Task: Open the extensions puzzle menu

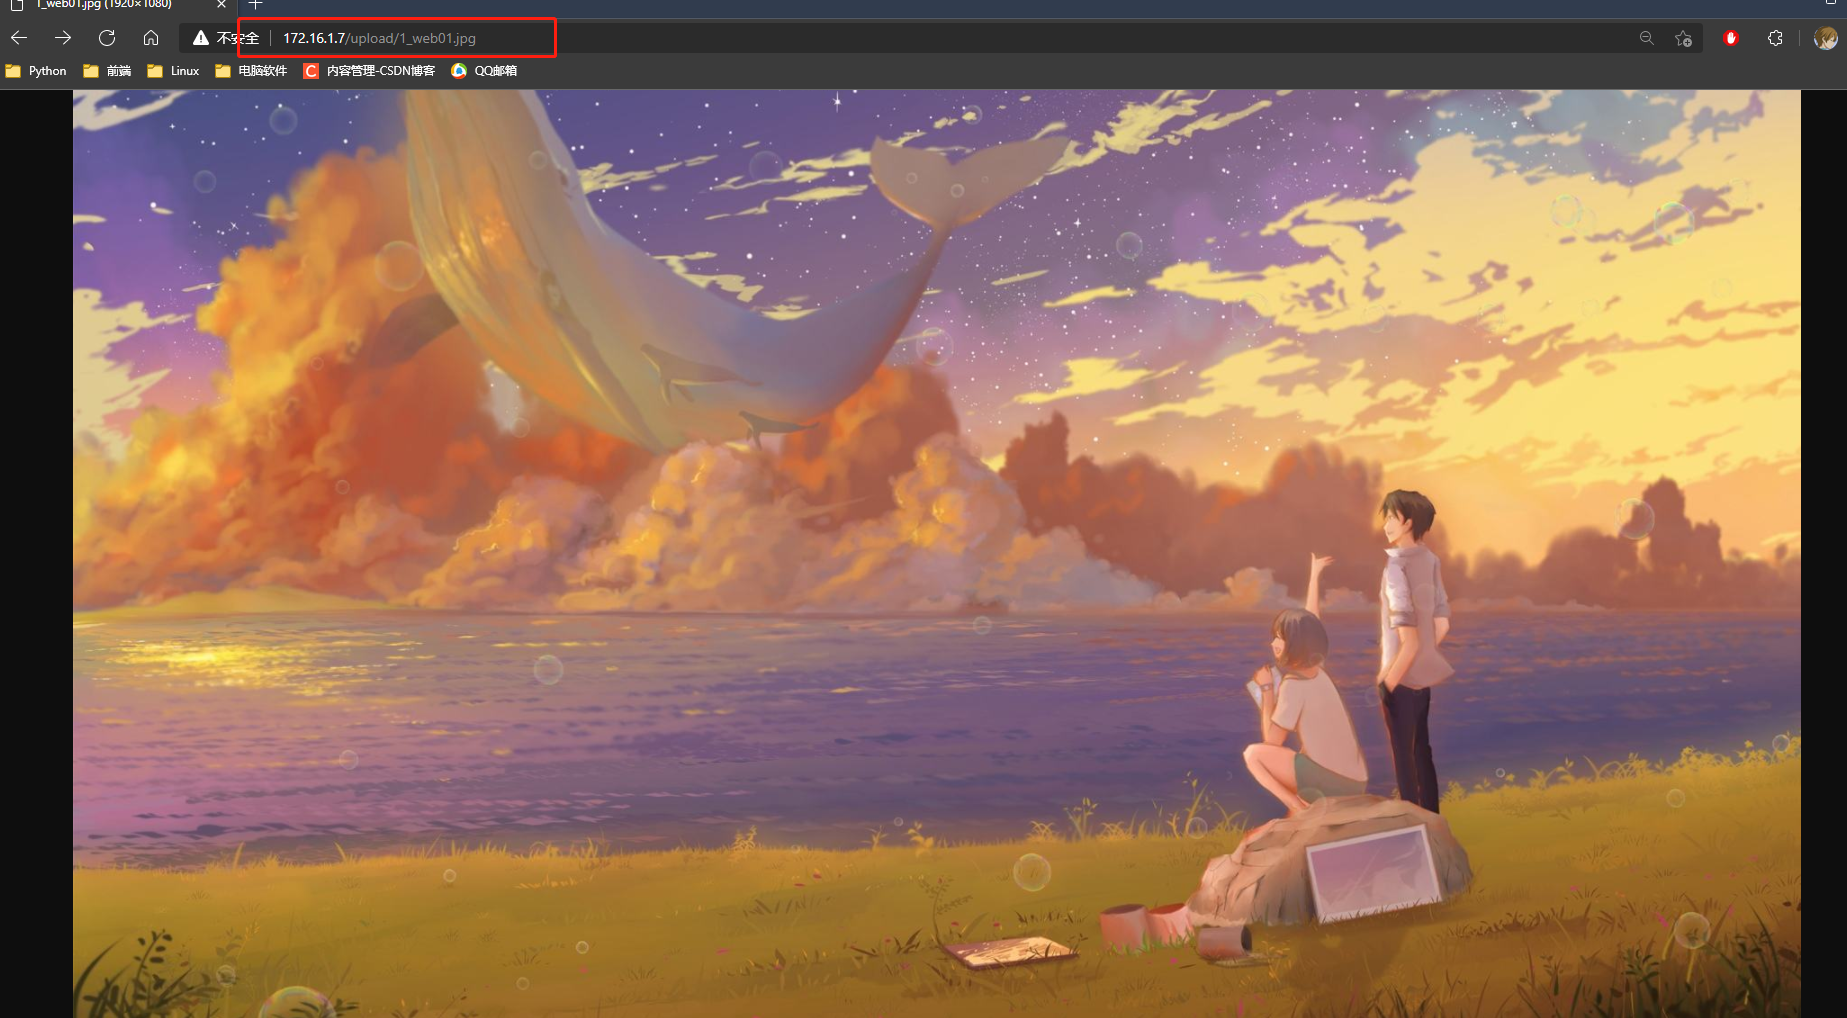Action: (x=1775, y=38)
